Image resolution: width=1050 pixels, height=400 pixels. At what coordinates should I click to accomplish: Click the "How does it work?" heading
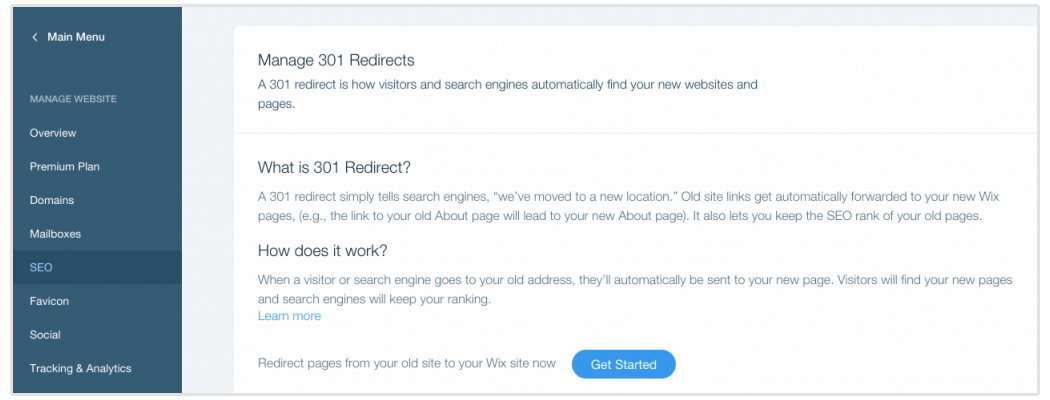[322, 250]
